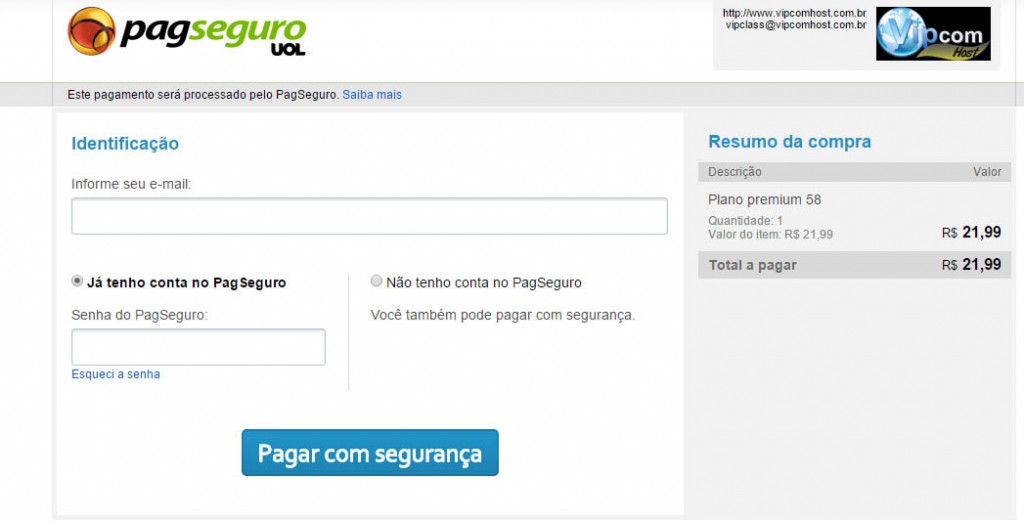Click the vipcomhost.com.br website URL text
1024x521 pixels.
tap(794, 13)
